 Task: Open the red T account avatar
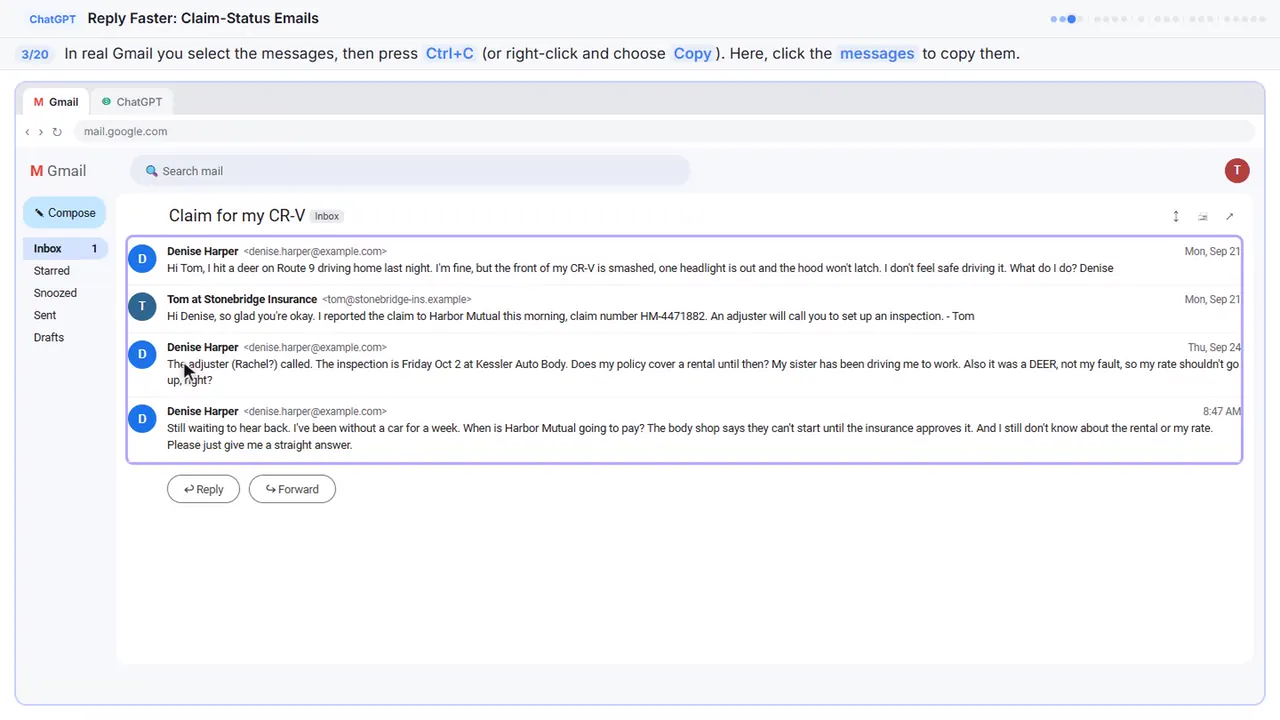[1237, 170]
